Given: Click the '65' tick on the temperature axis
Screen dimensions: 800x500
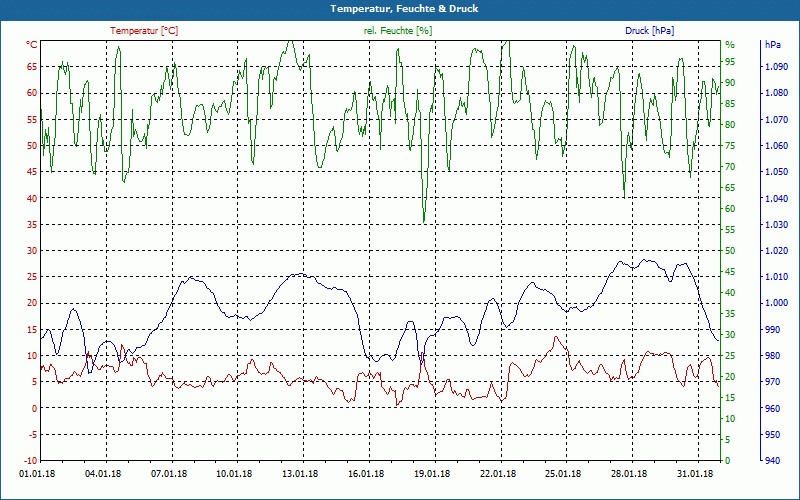Looking at the screenshot, I should coord(32,66).
